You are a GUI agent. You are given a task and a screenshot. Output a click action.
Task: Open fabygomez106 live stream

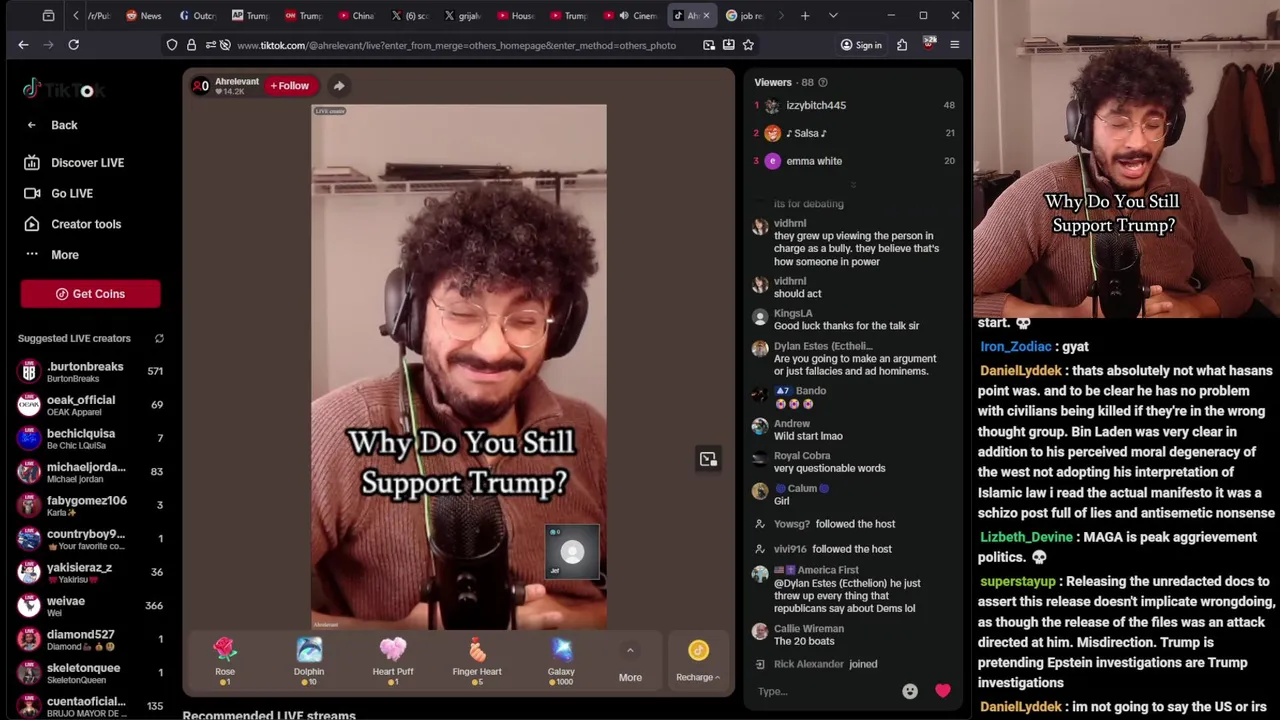tap(90, 506)
